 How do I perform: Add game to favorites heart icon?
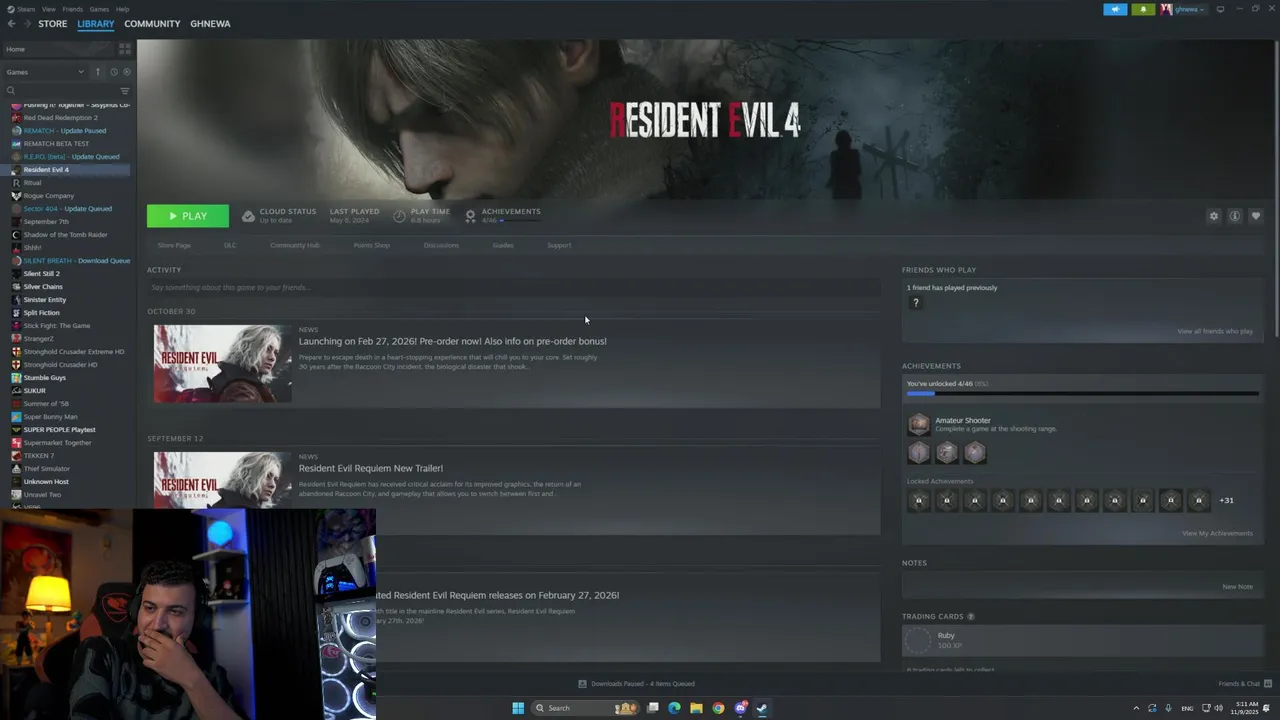click(1256, 216)
